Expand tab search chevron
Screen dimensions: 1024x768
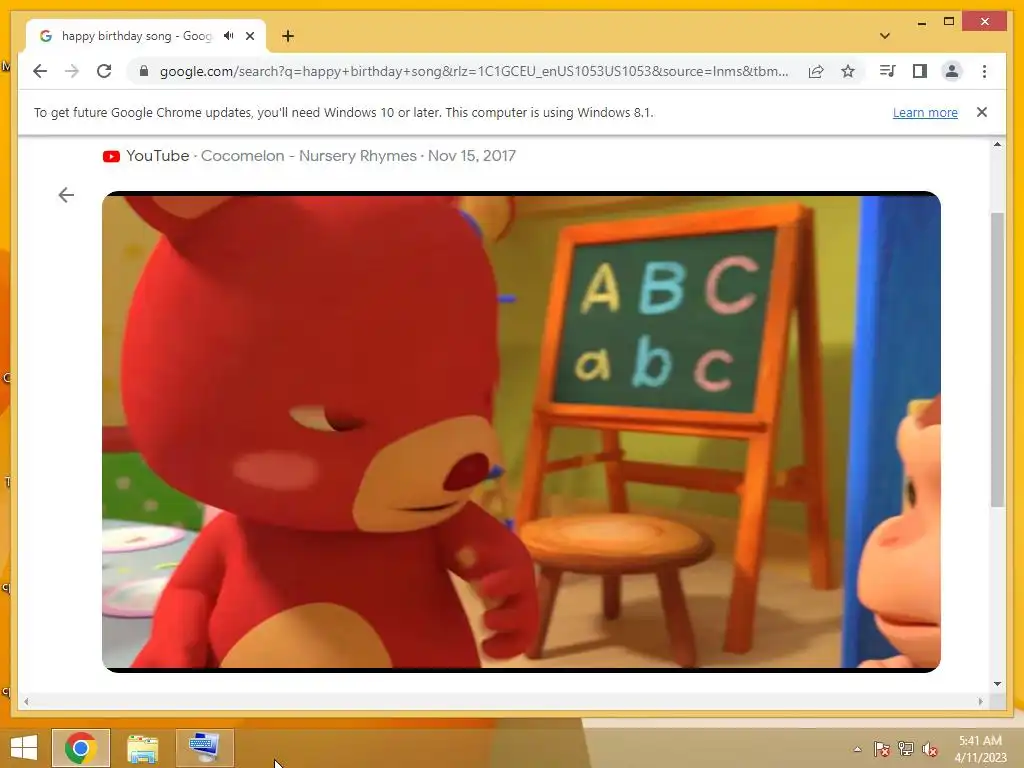(x=885, y=36)
